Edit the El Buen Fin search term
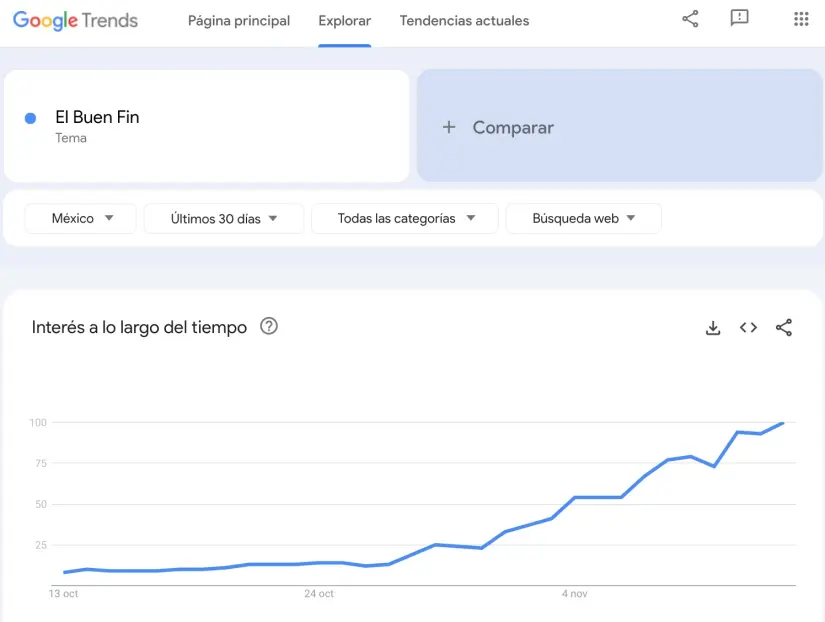Image resolution: width=825 pixels, height=622 pixels. coord(97,118)
